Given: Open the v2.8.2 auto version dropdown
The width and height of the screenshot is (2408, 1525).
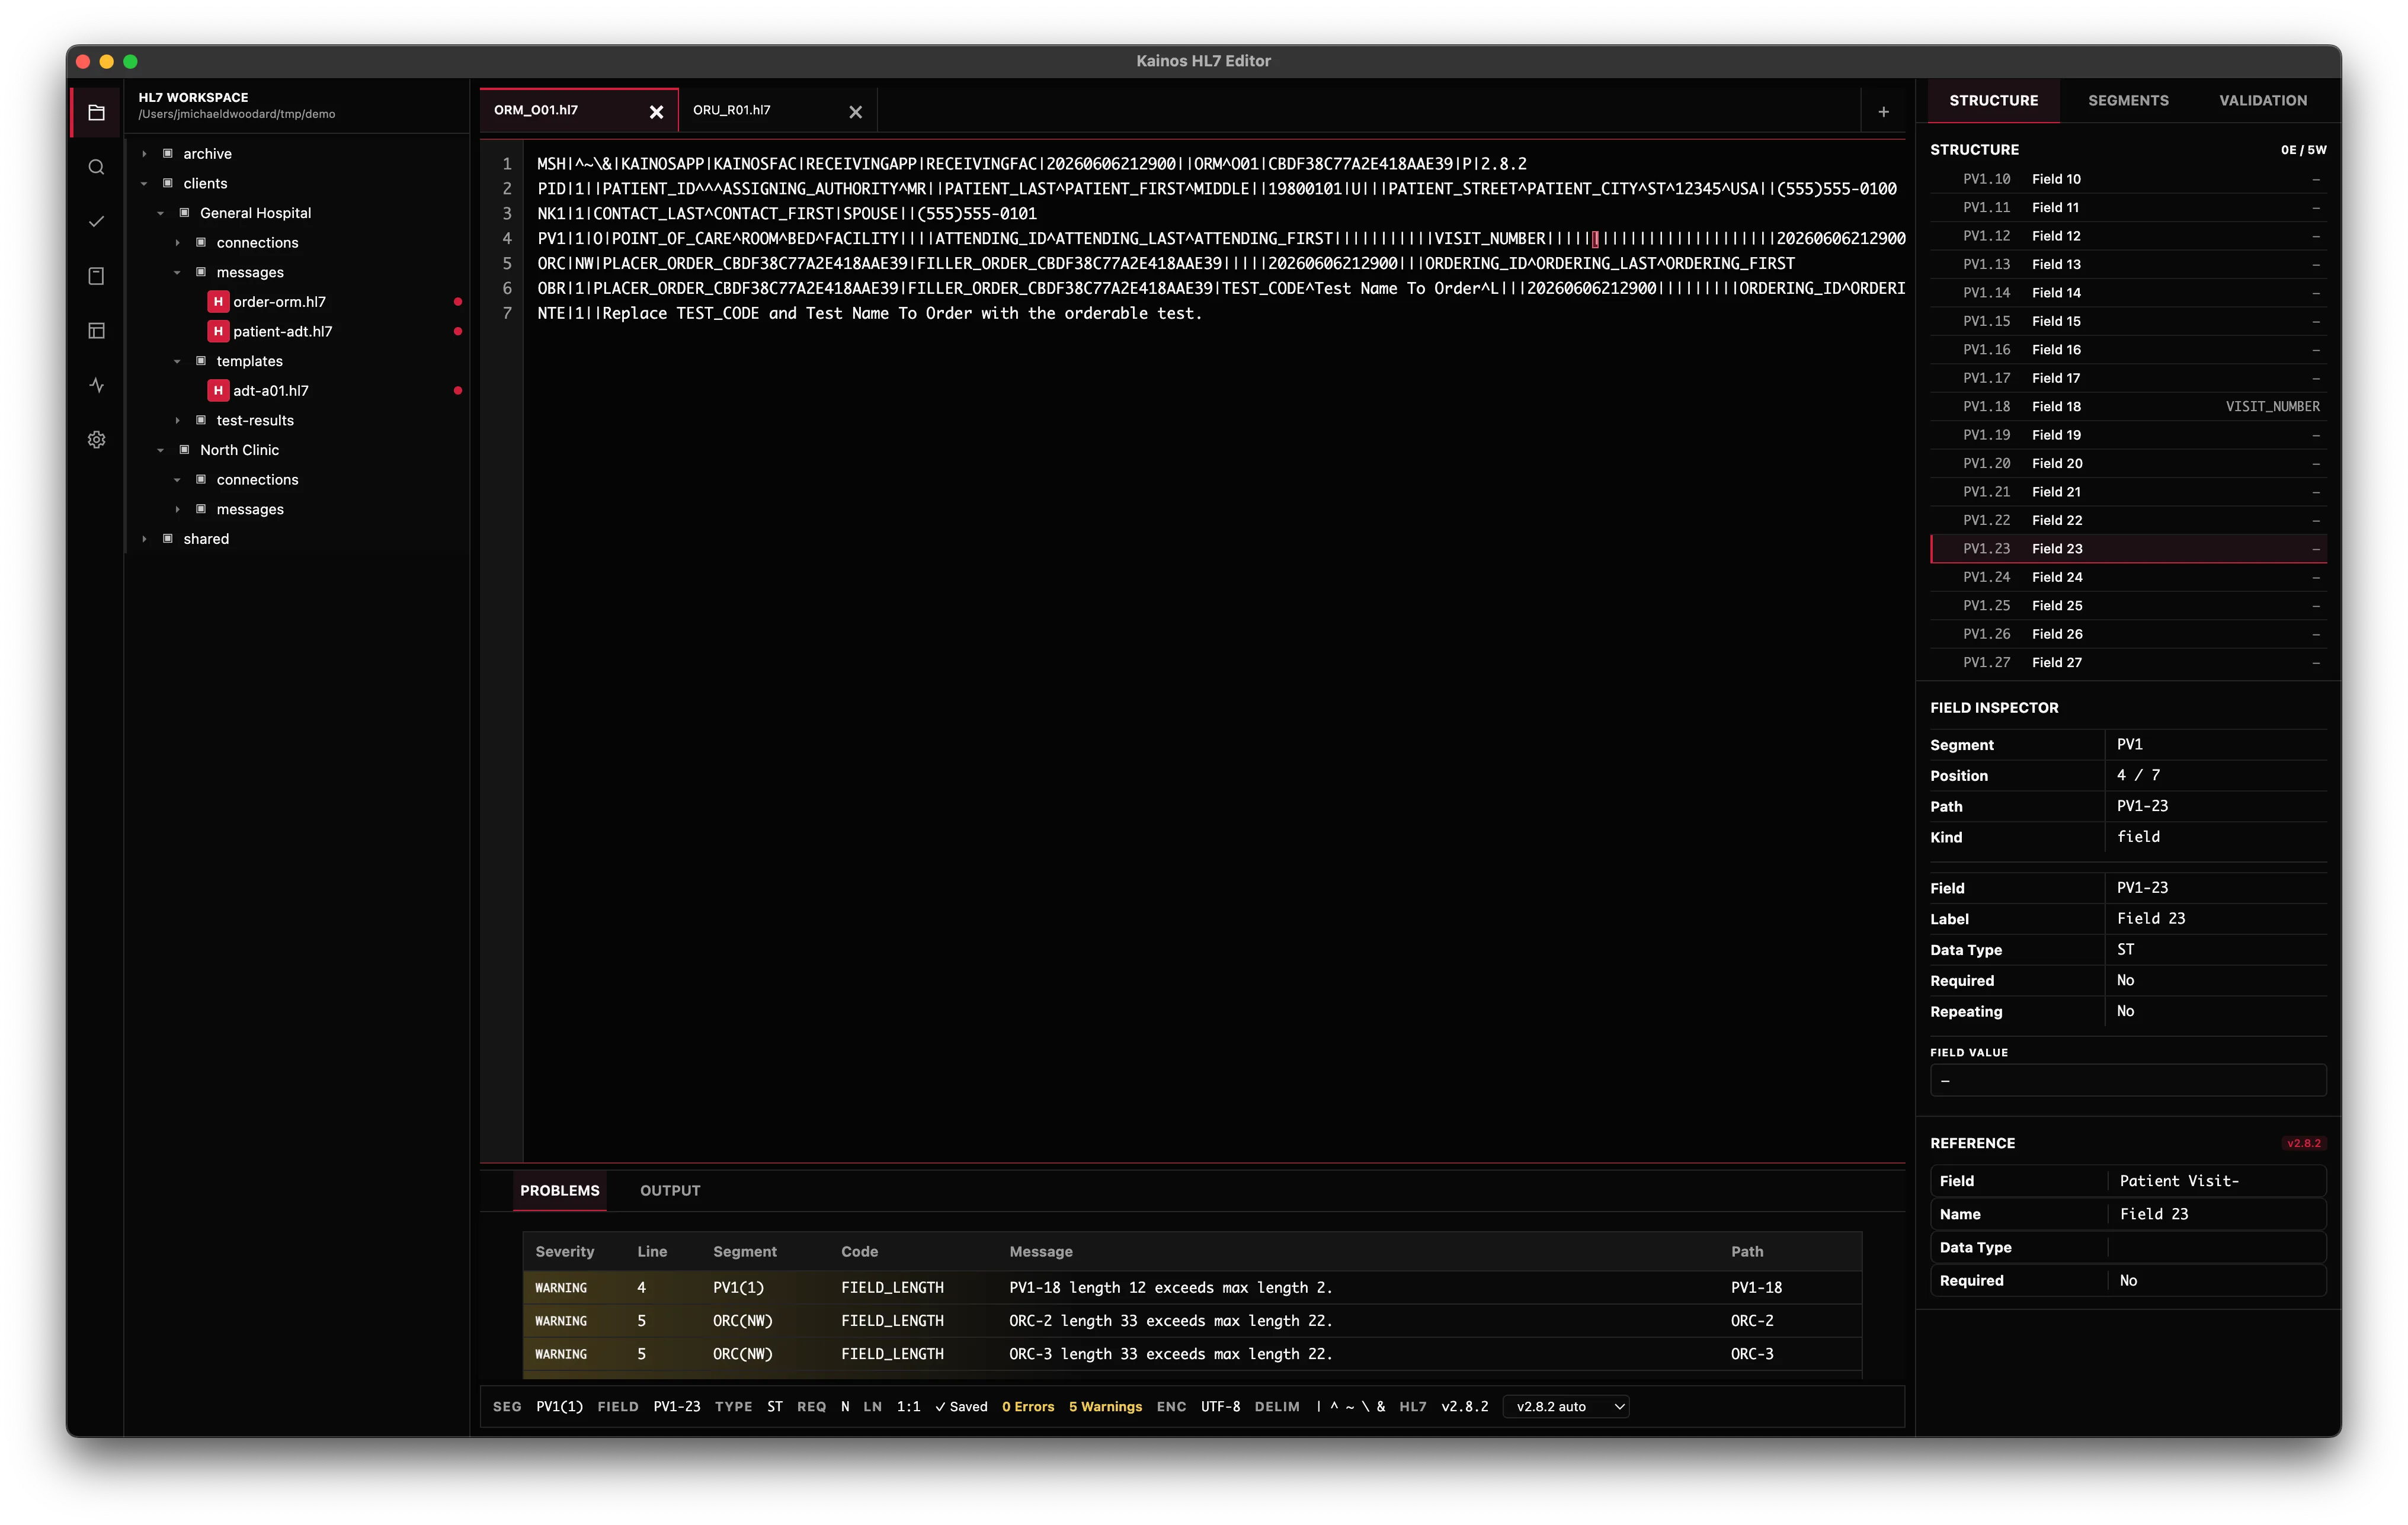Looking at the screenshot, I should [x=1566, y=1406].
